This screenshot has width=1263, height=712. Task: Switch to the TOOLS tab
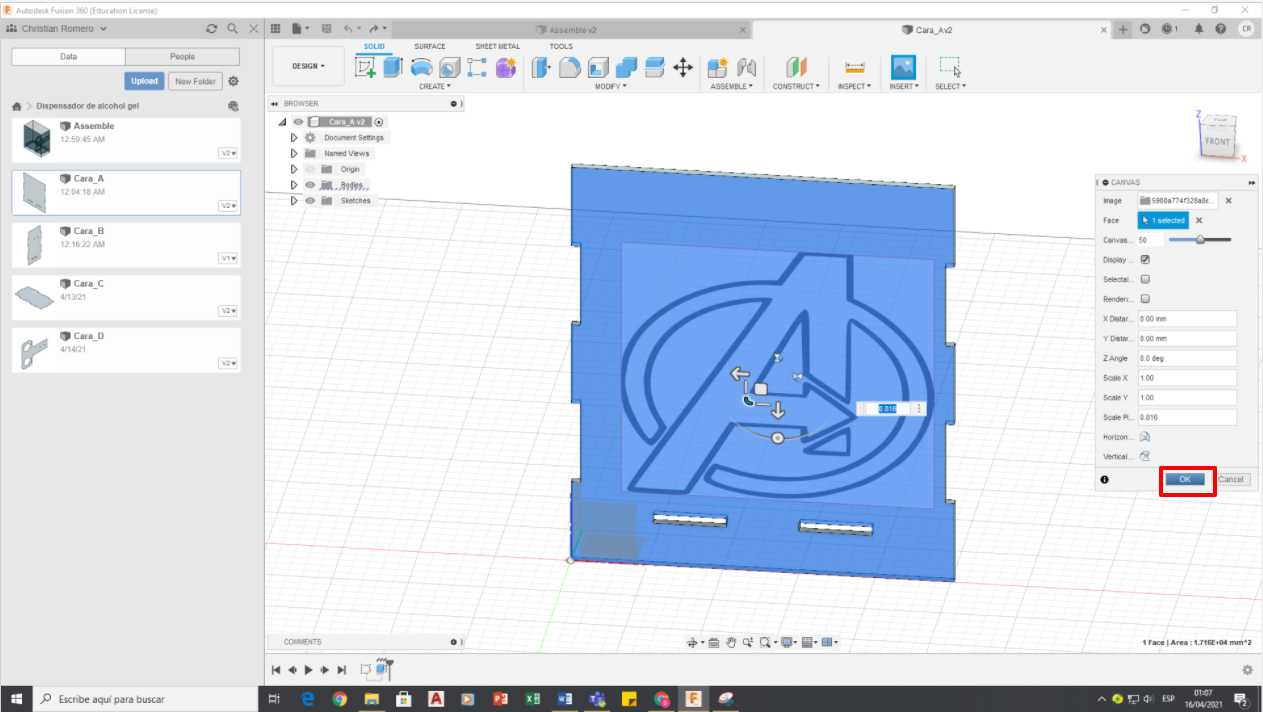click(561, 46)
